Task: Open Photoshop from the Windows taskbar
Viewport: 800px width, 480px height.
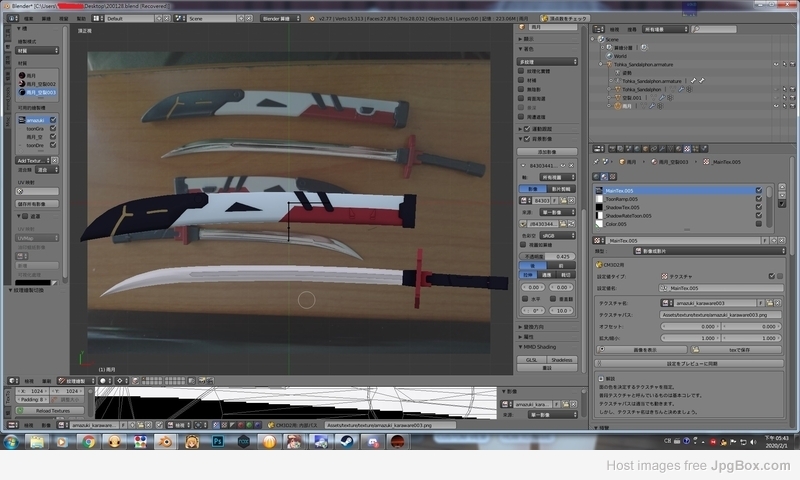Action: point(218,441)
